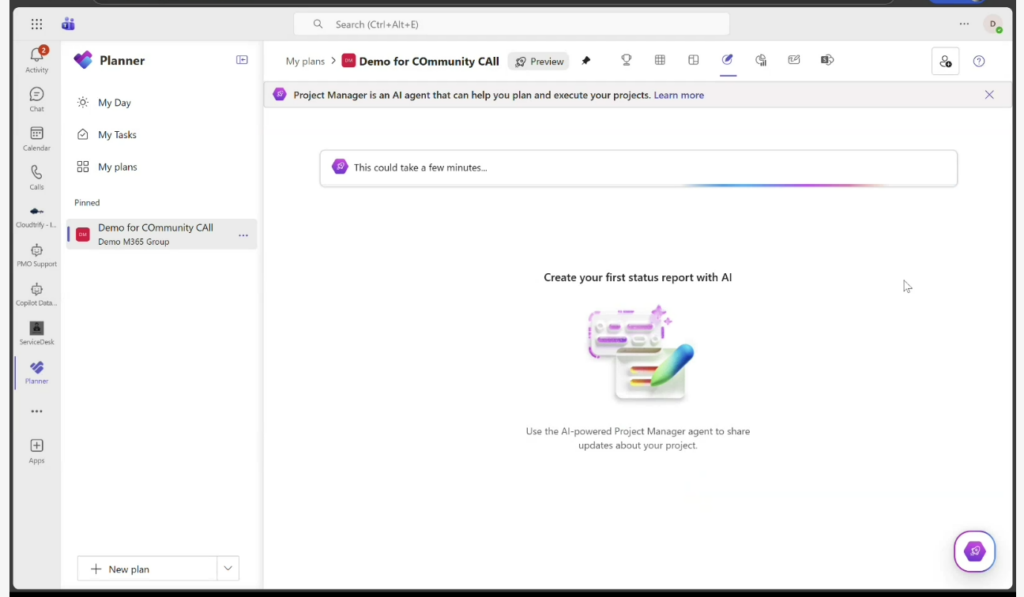Click Create your first status report heading

637,278
